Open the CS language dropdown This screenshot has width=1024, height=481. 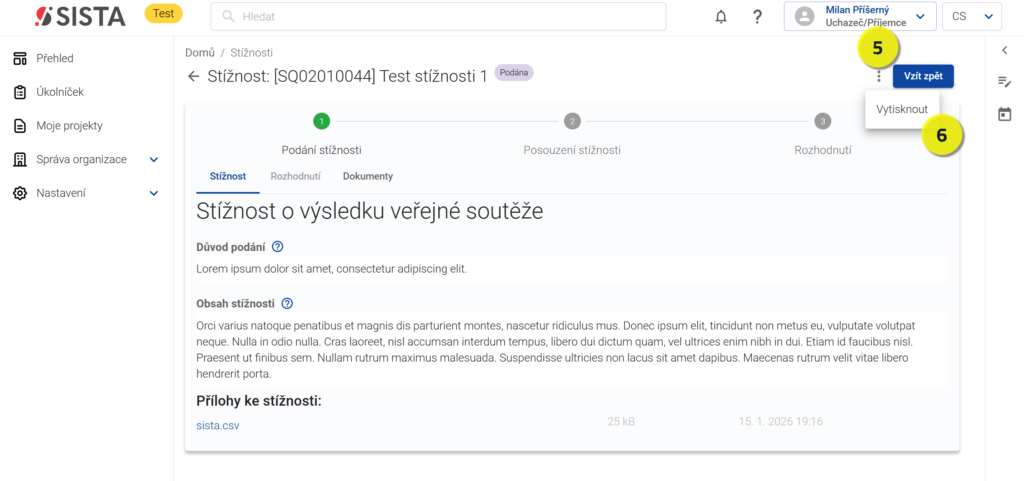pos(971,17)
